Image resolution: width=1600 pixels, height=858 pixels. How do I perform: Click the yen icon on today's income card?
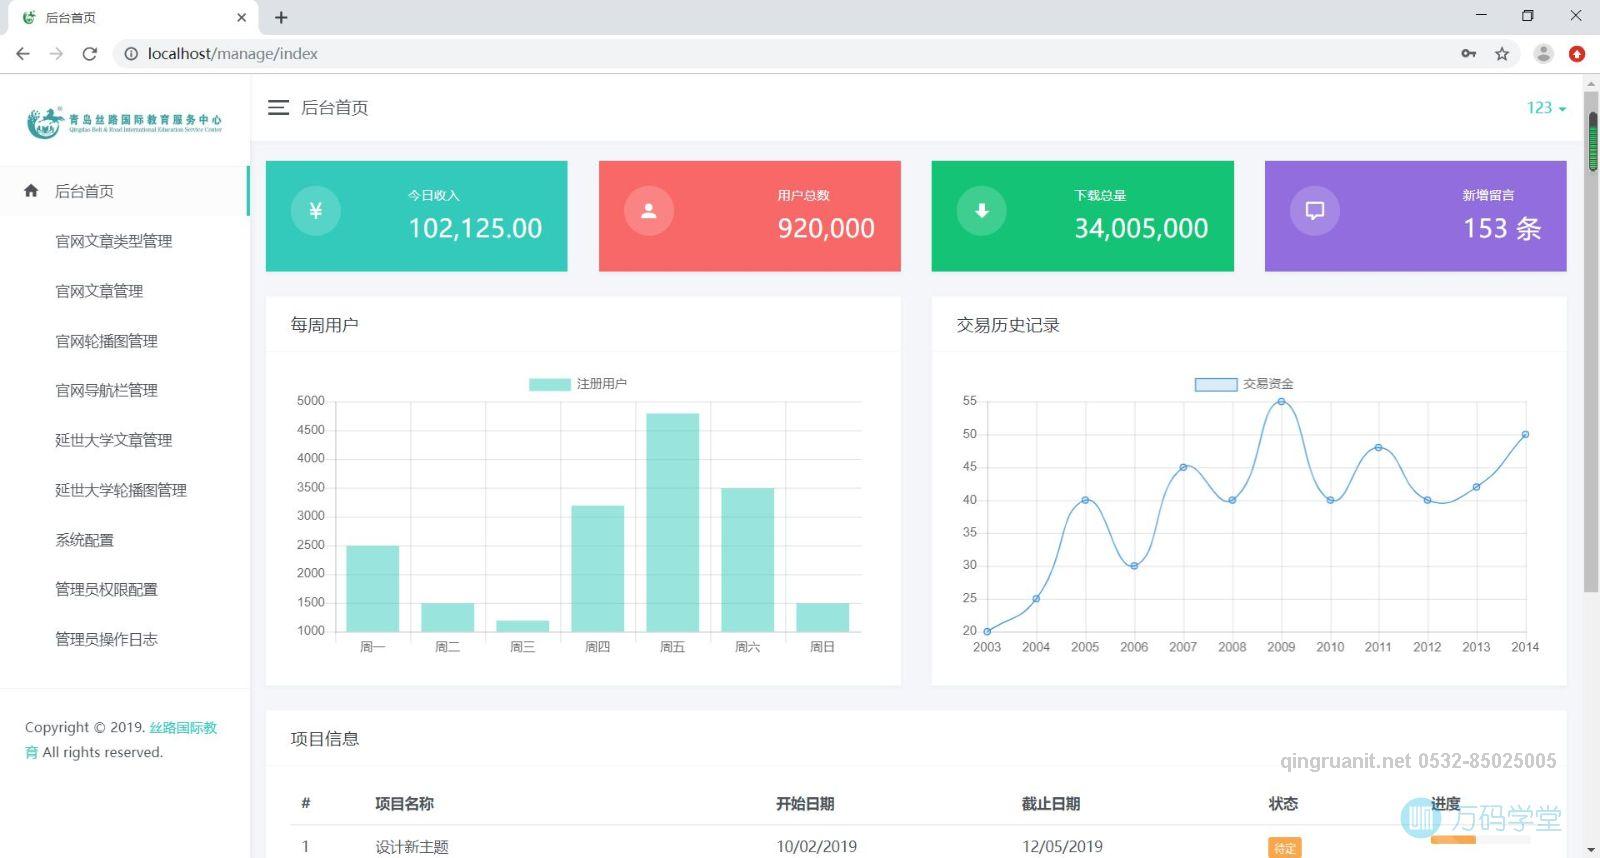point(316,211)
